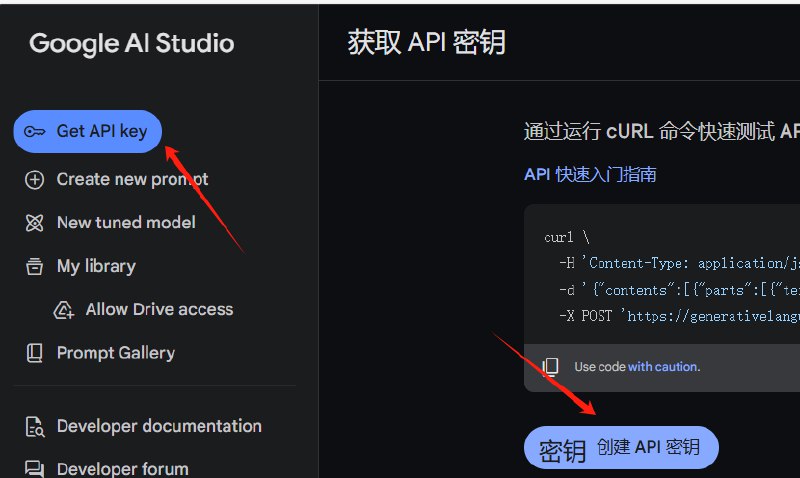
Task: Click the Google AI Studio logo
Action: pos(132,43)
